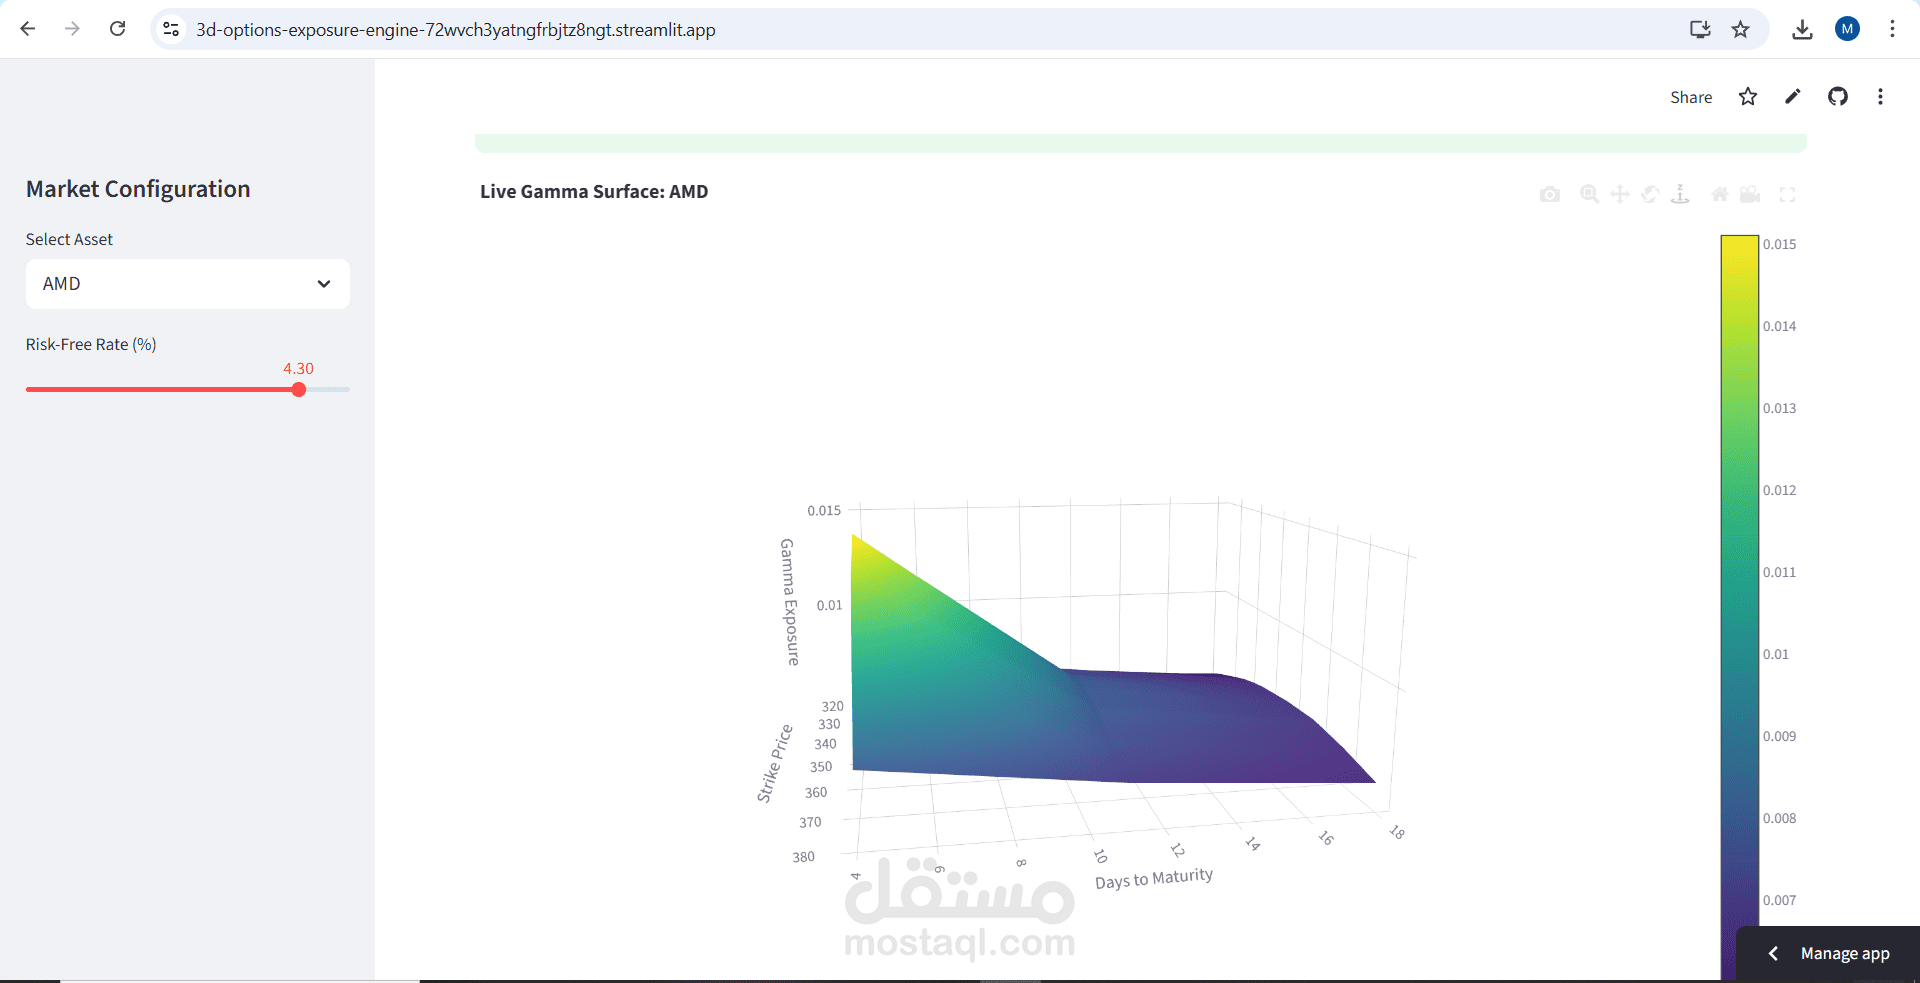Click the address bar URL
The height and width of the screenshot is (983, 1920).
(x=456, y=30)
